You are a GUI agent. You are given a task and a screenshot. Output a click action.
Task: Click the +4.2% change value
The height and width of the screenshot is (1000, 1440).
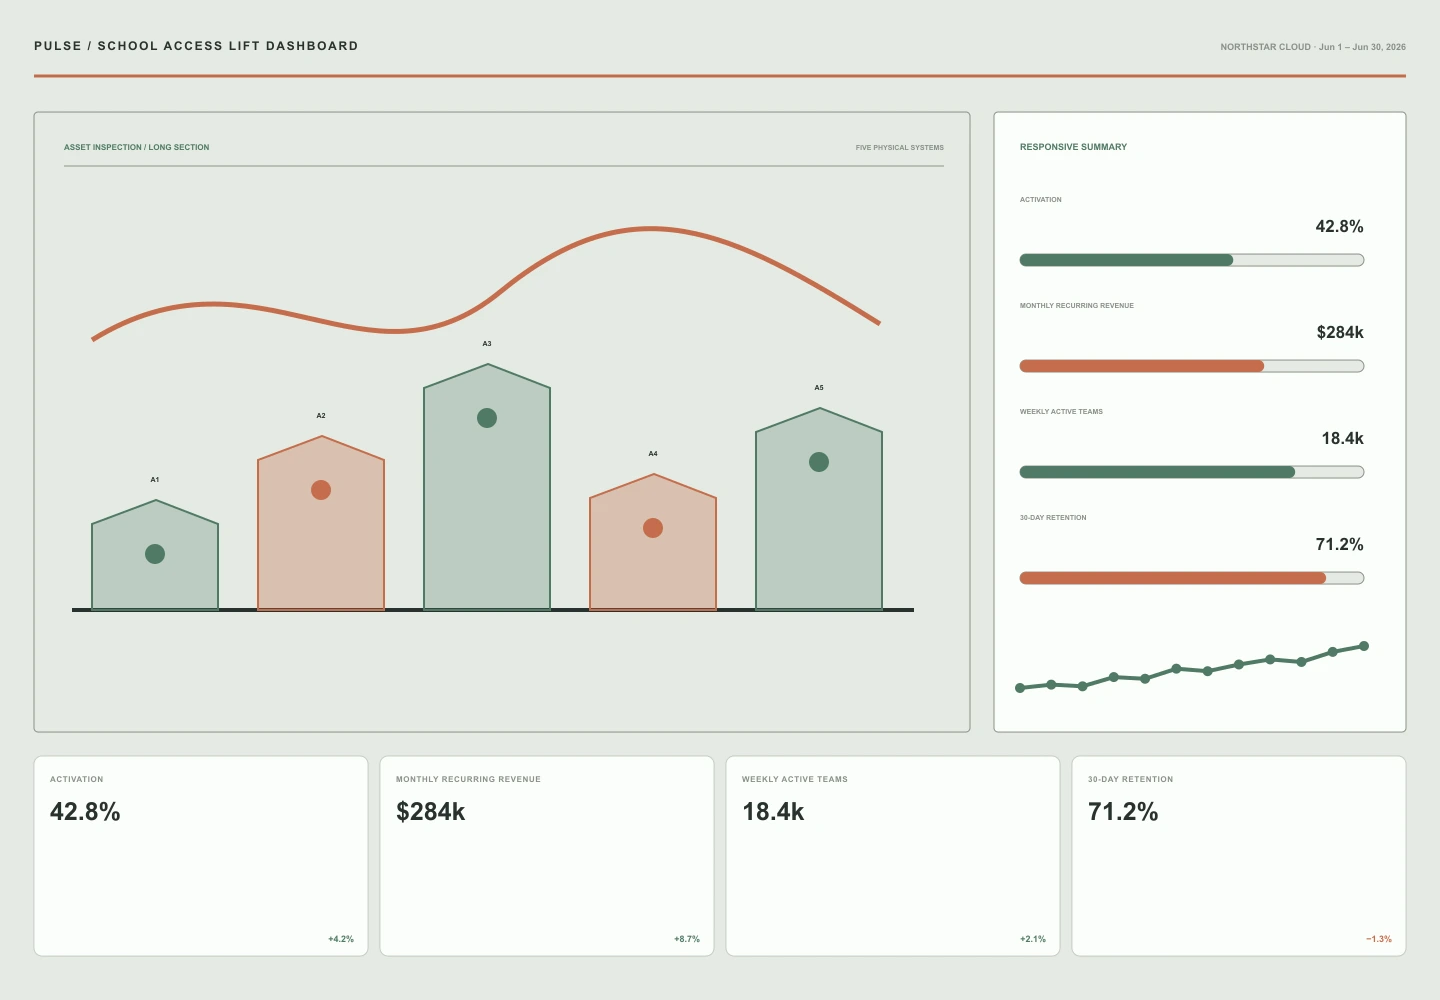(341, 939)
